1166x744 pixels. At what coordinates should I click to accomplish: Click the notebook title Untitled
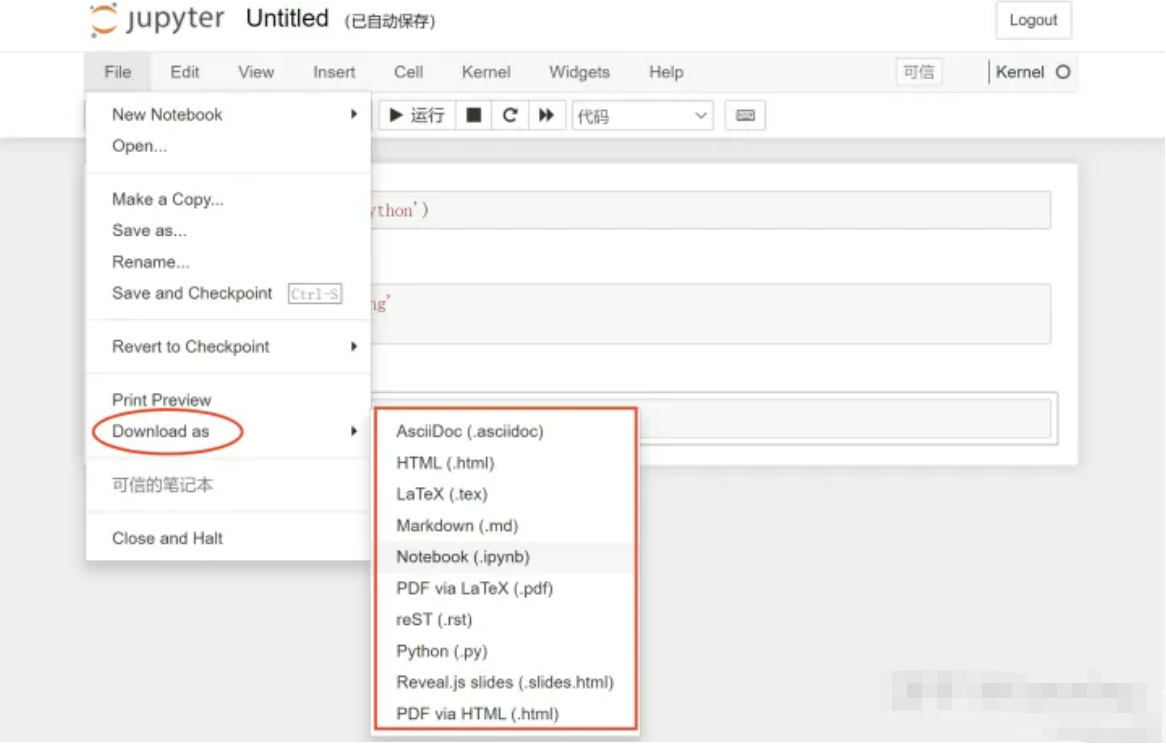(x=287, y=19)
